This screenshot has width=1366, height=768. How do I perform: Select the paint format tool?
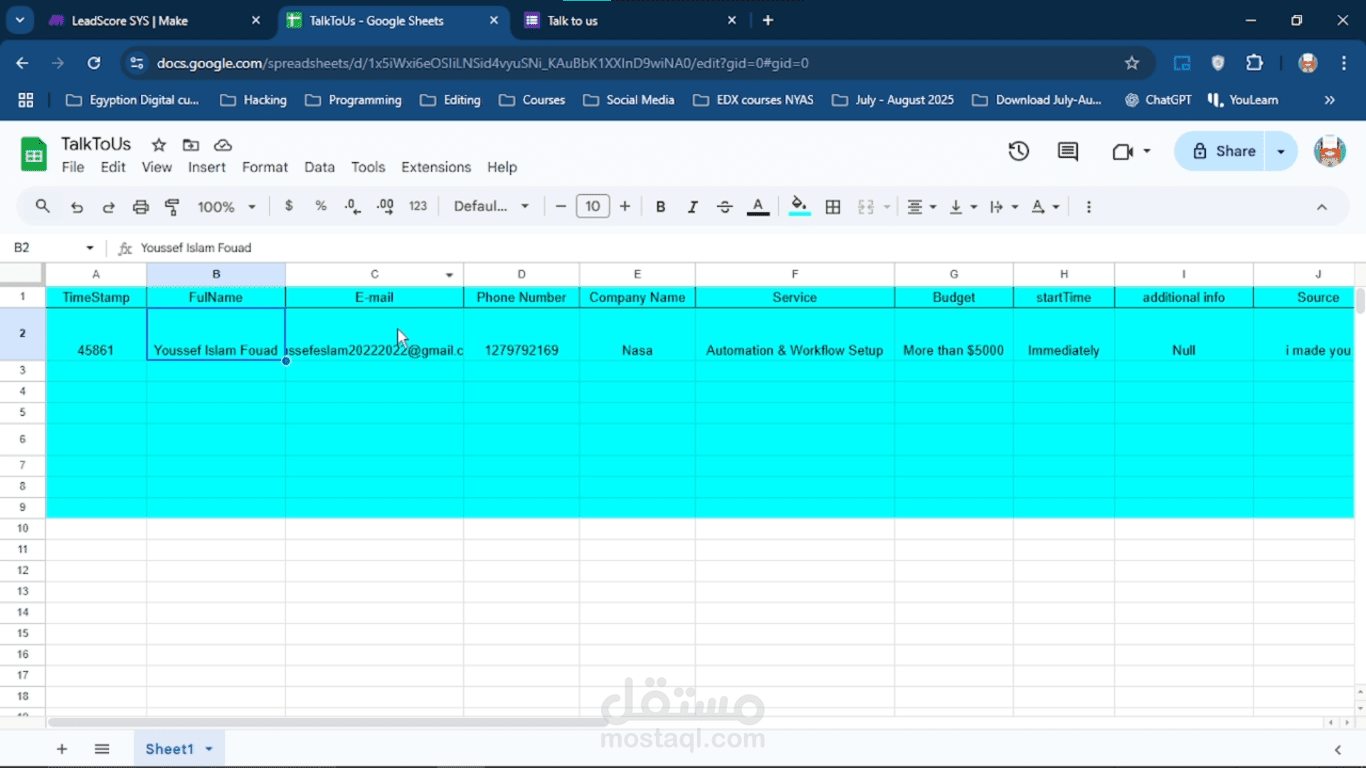tap(172, 207)
